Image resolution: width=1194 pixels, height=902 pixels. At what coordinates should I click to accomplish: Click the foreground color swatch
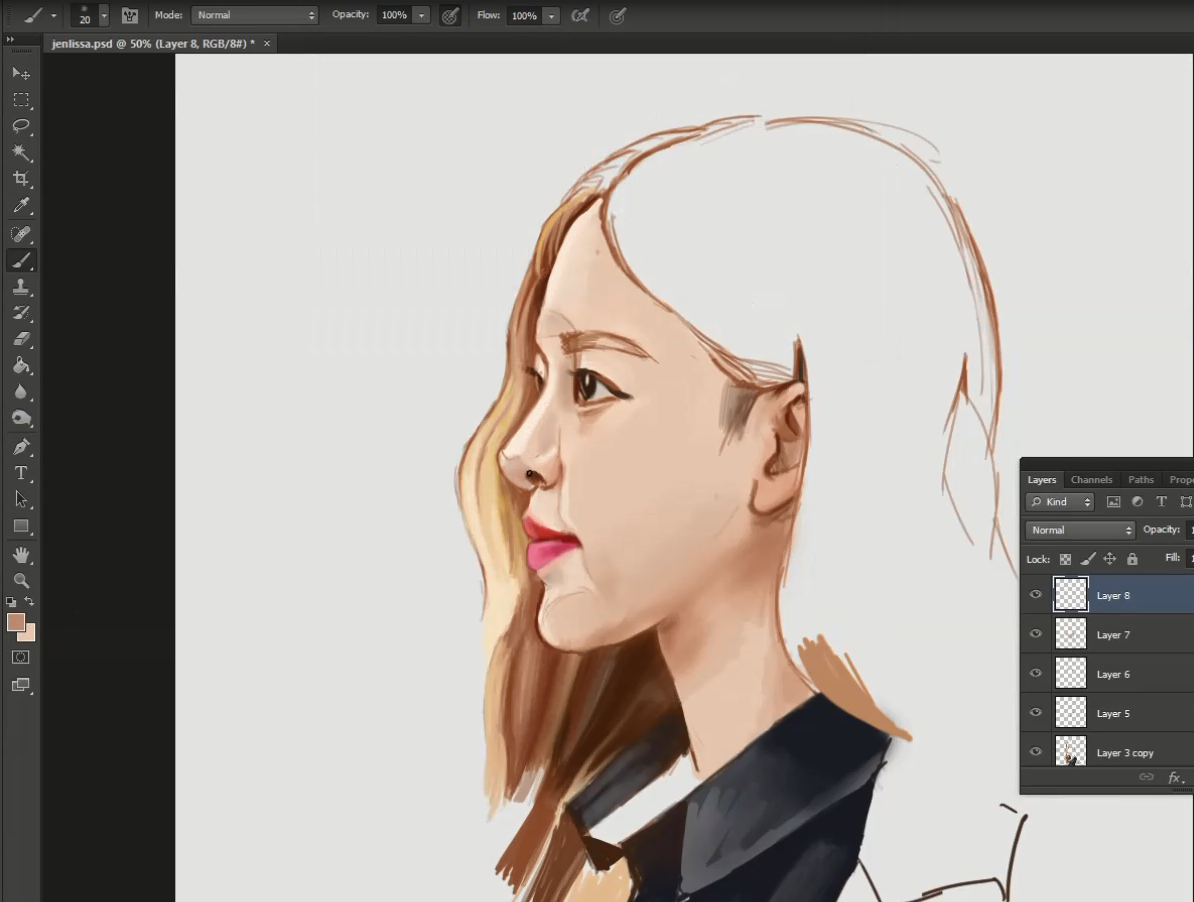coord(16,622)
